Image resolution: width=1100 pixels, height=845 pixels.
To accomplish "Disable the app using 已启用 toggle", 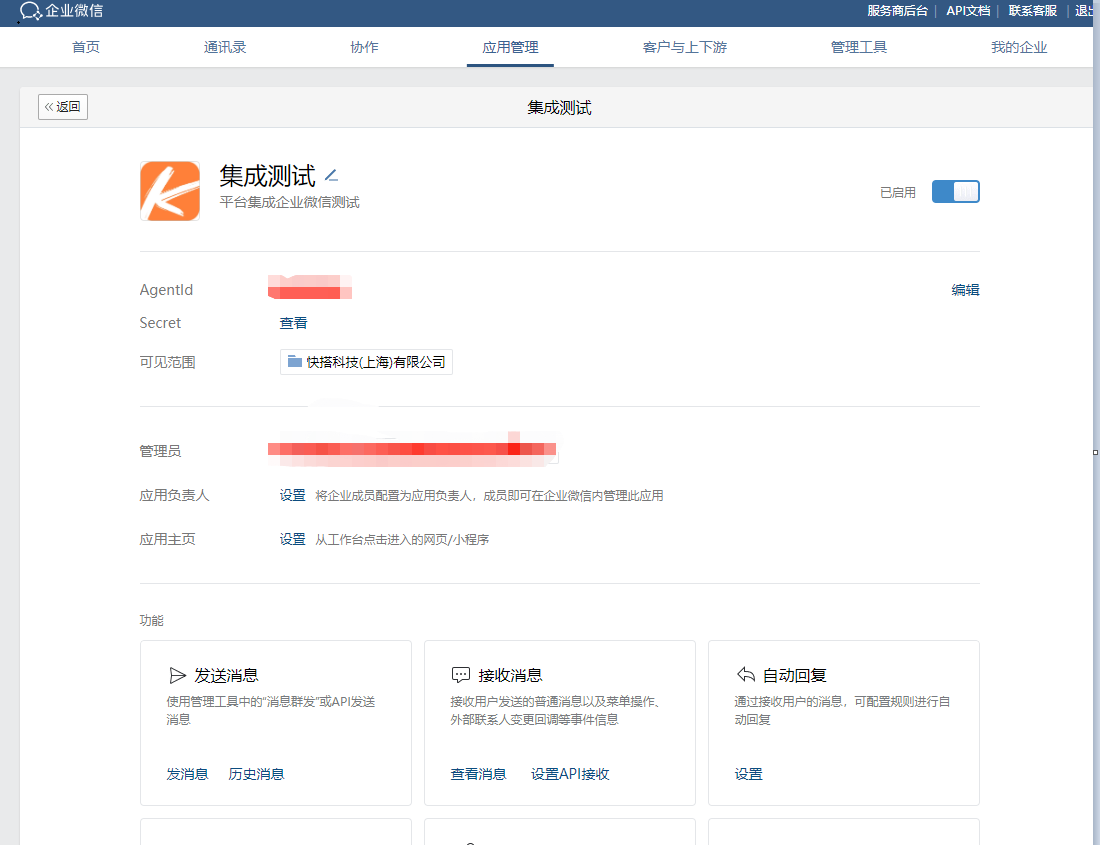I will click(955, 192).
